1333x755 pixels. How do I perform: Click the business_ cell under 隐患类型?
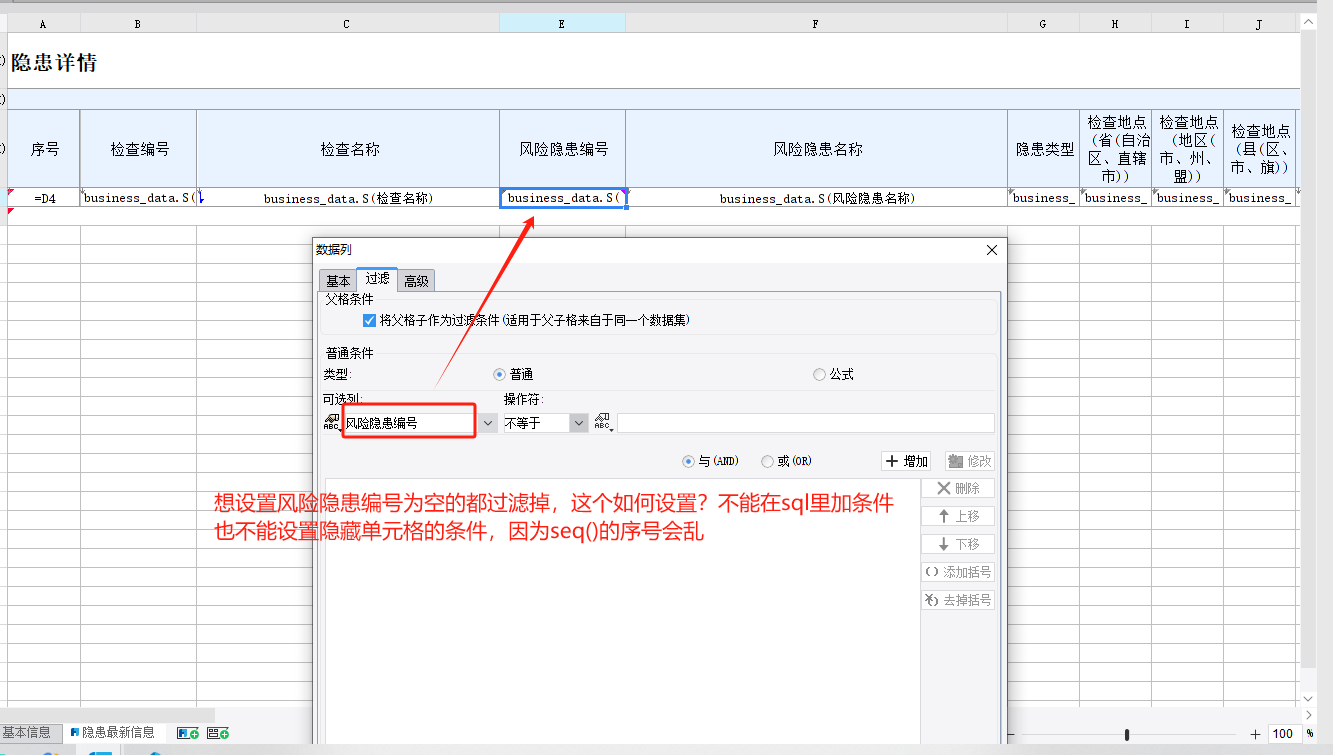pyautogui.click(x=1044, y=198)
